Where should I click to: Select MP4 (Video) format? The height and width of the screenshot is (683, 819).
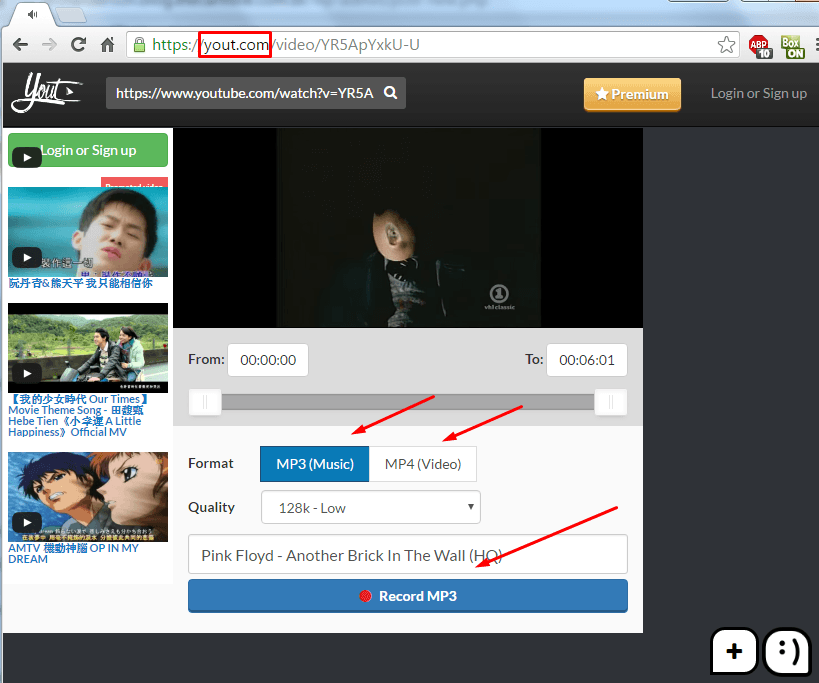(423, 464)
